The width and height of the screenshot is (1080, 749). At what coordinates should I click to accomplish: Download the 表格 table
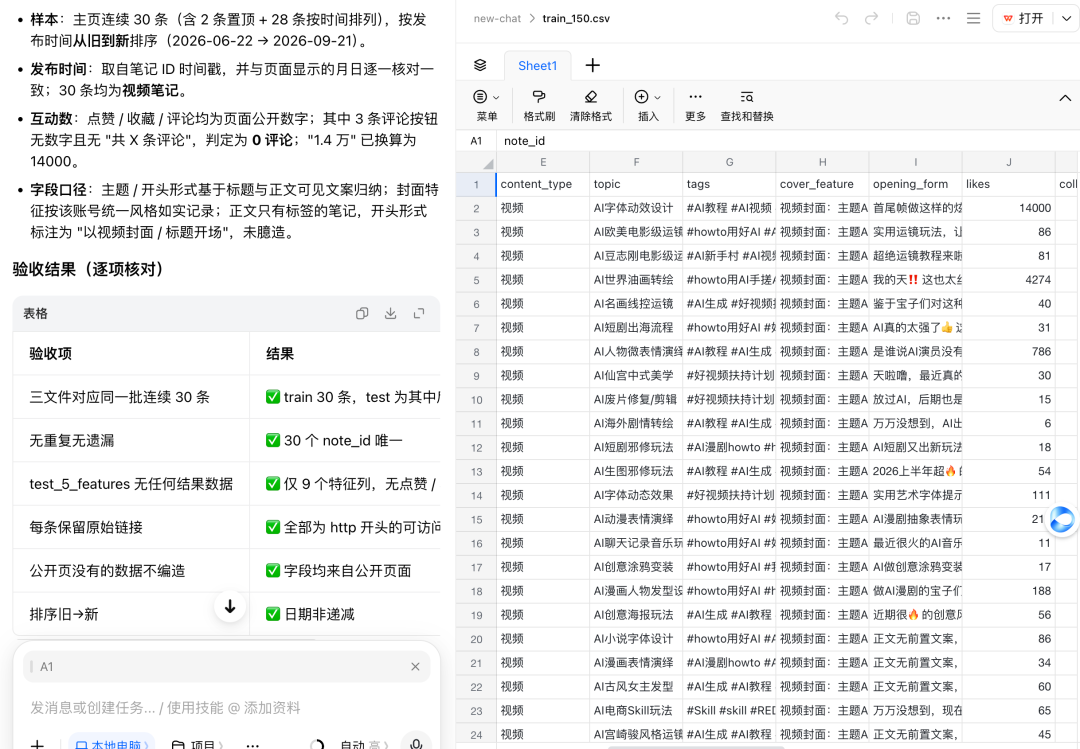[x=391, y=314]
